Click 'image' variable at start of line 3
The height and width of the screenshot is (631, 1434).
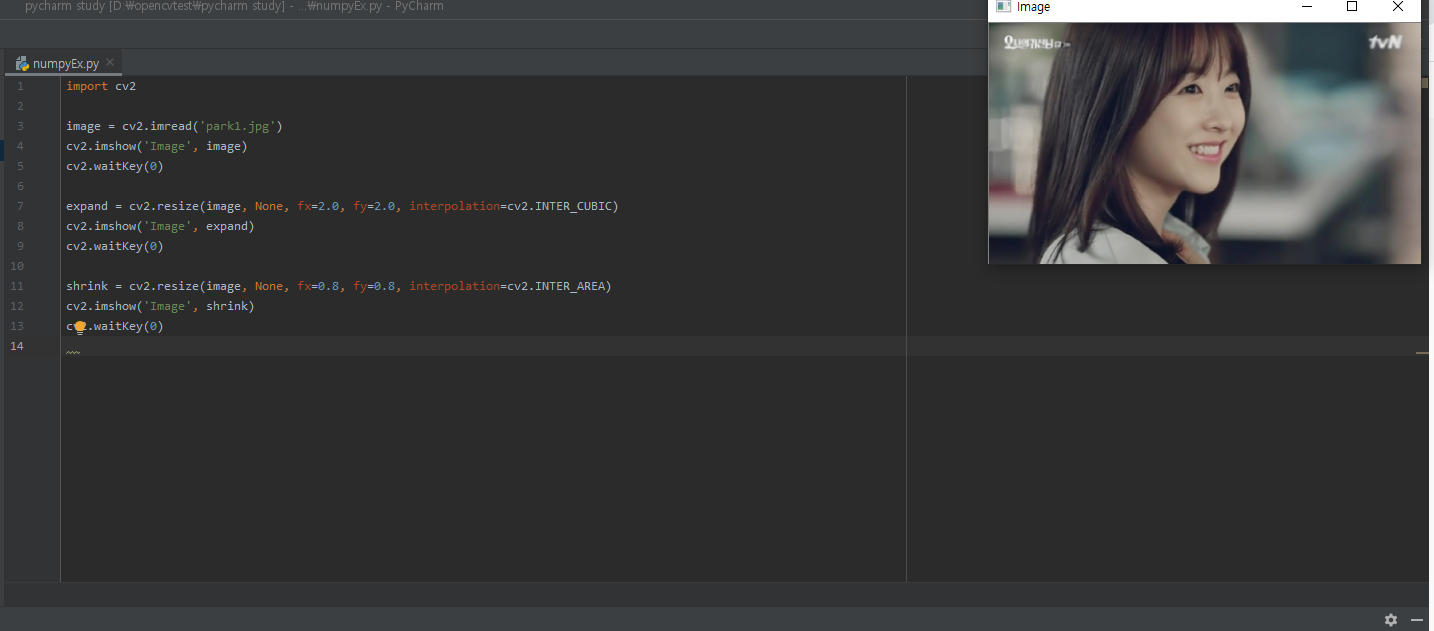pos(84,126)
